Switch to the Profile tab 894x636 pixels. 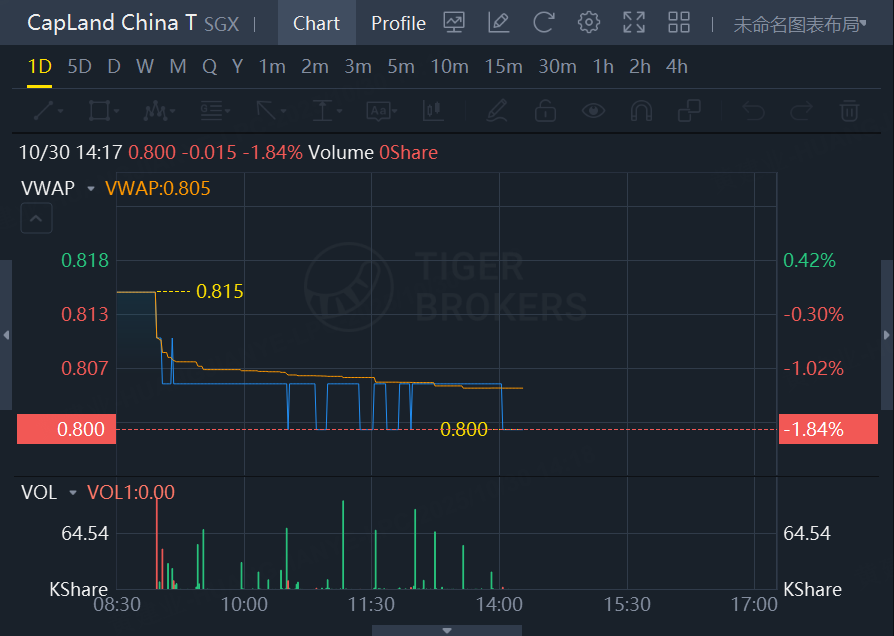click(x=398, y=23)
